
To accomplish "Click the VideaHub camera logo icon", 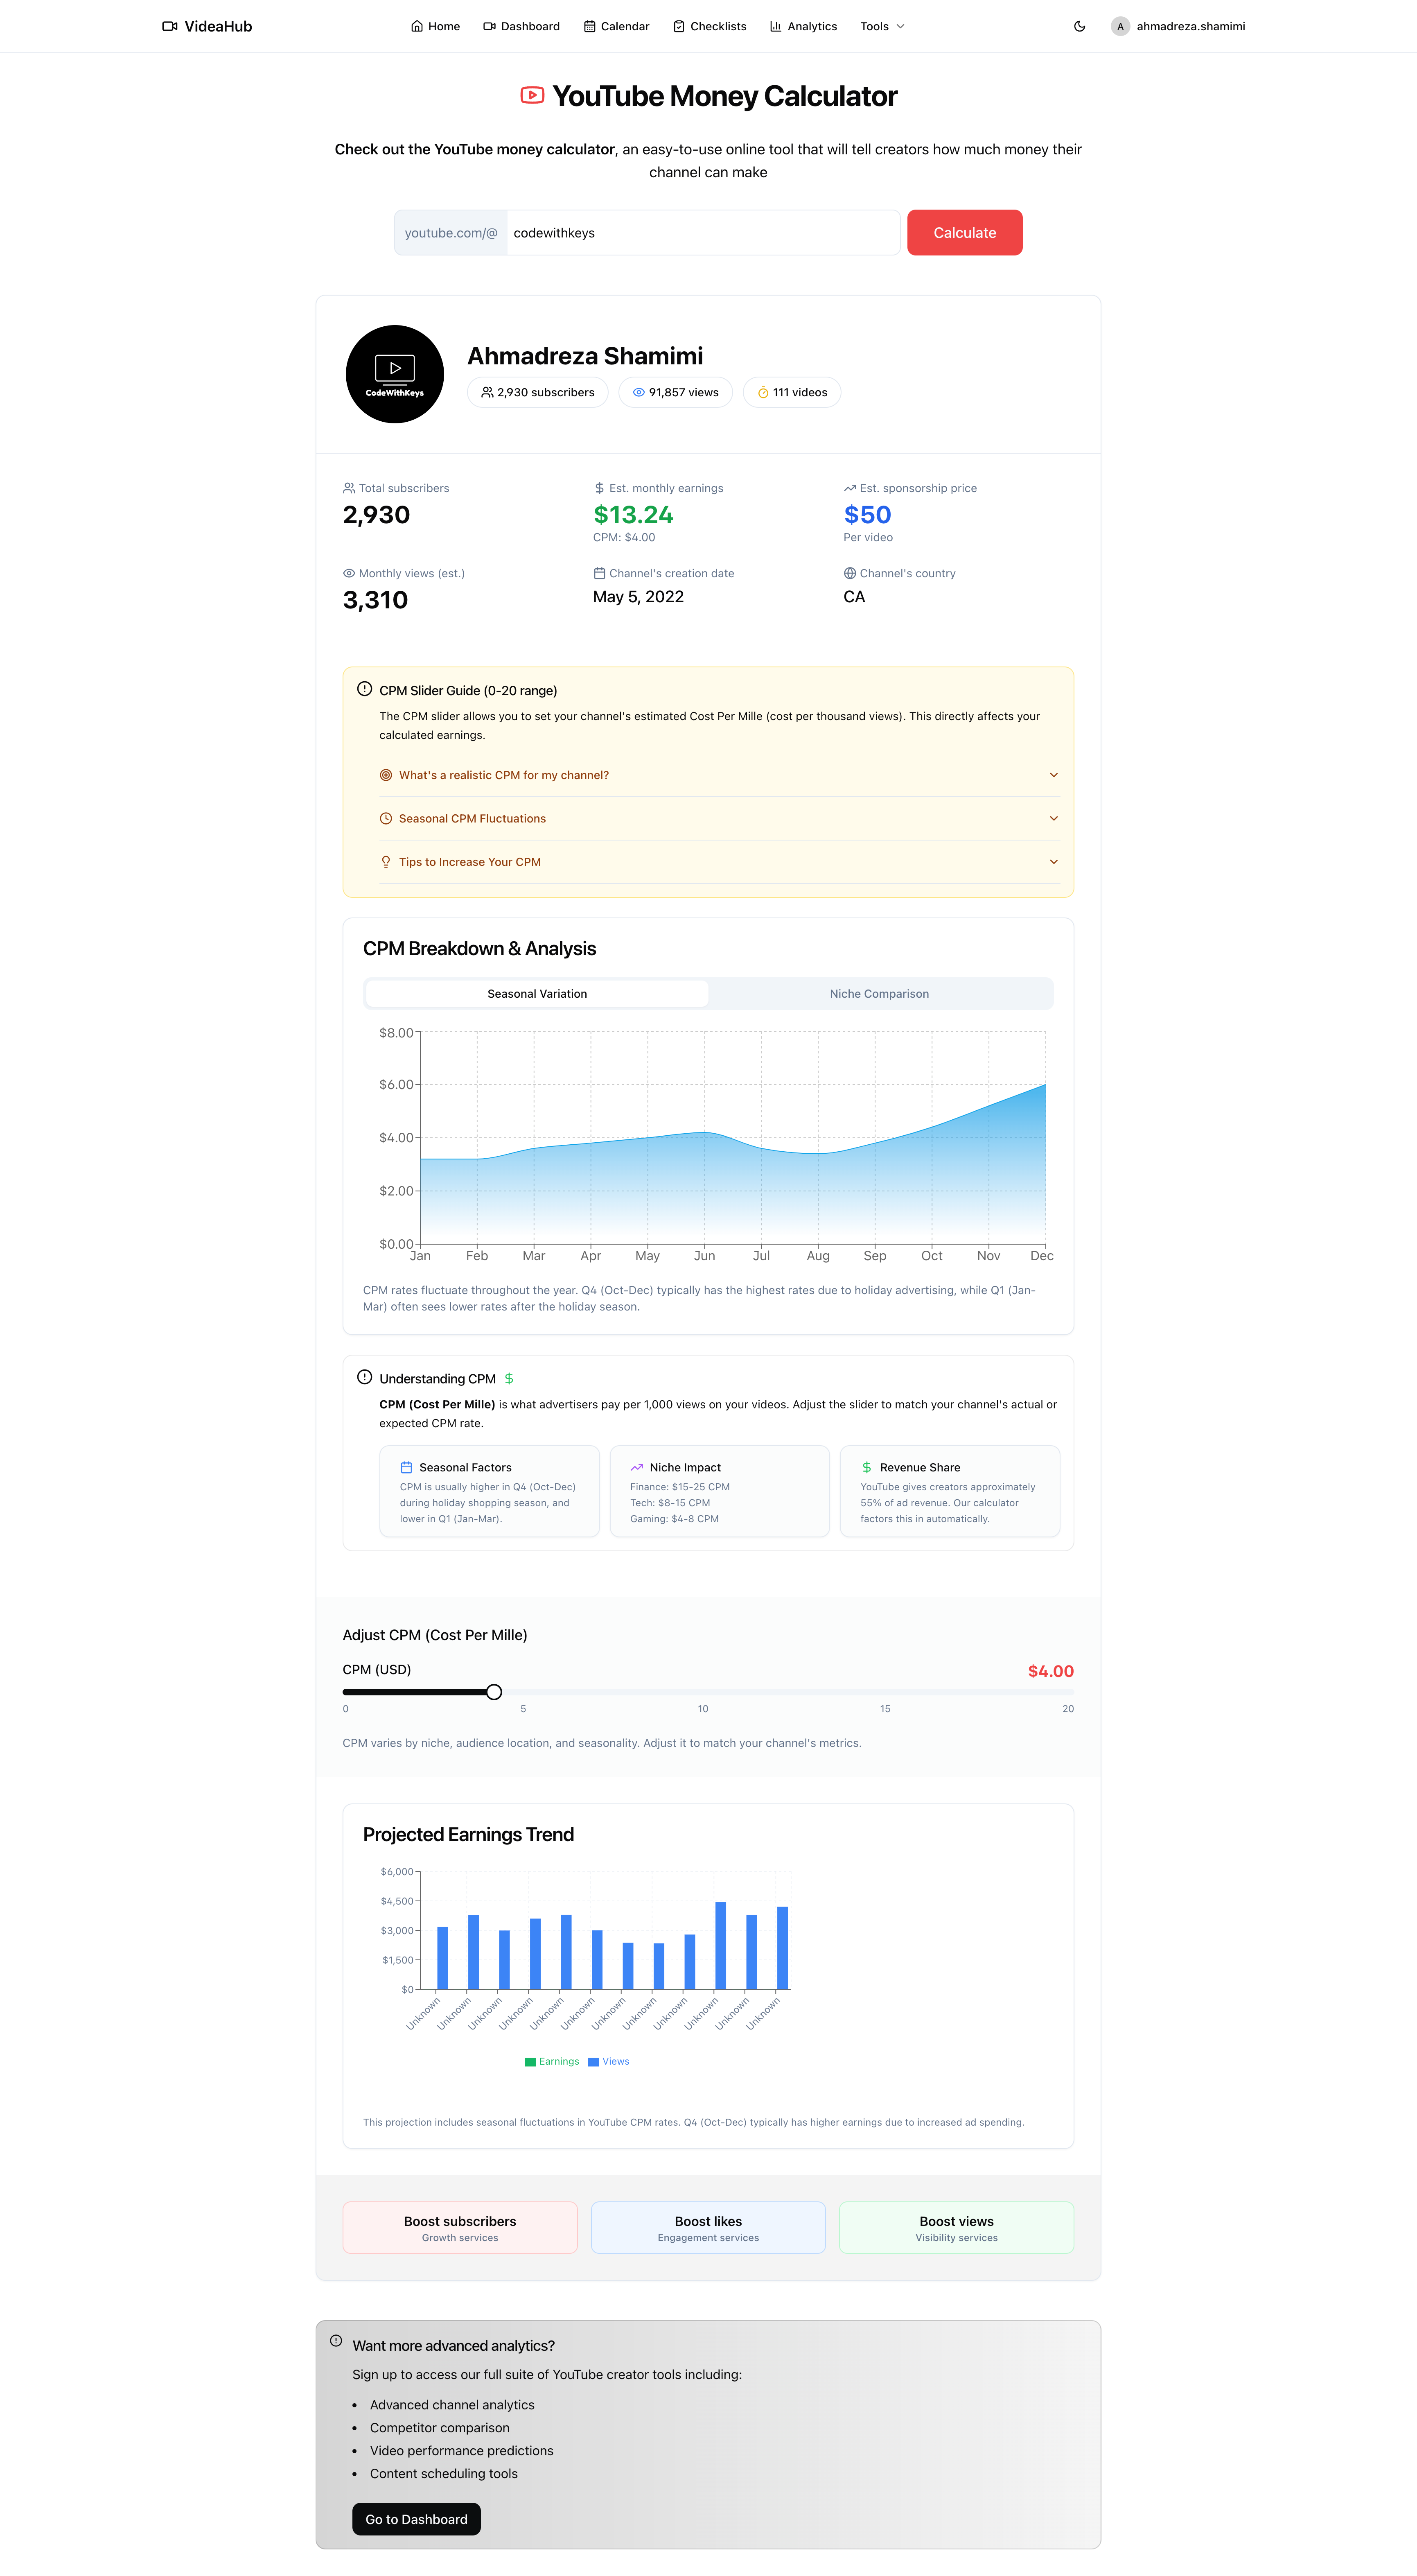I will click(170, 26).
